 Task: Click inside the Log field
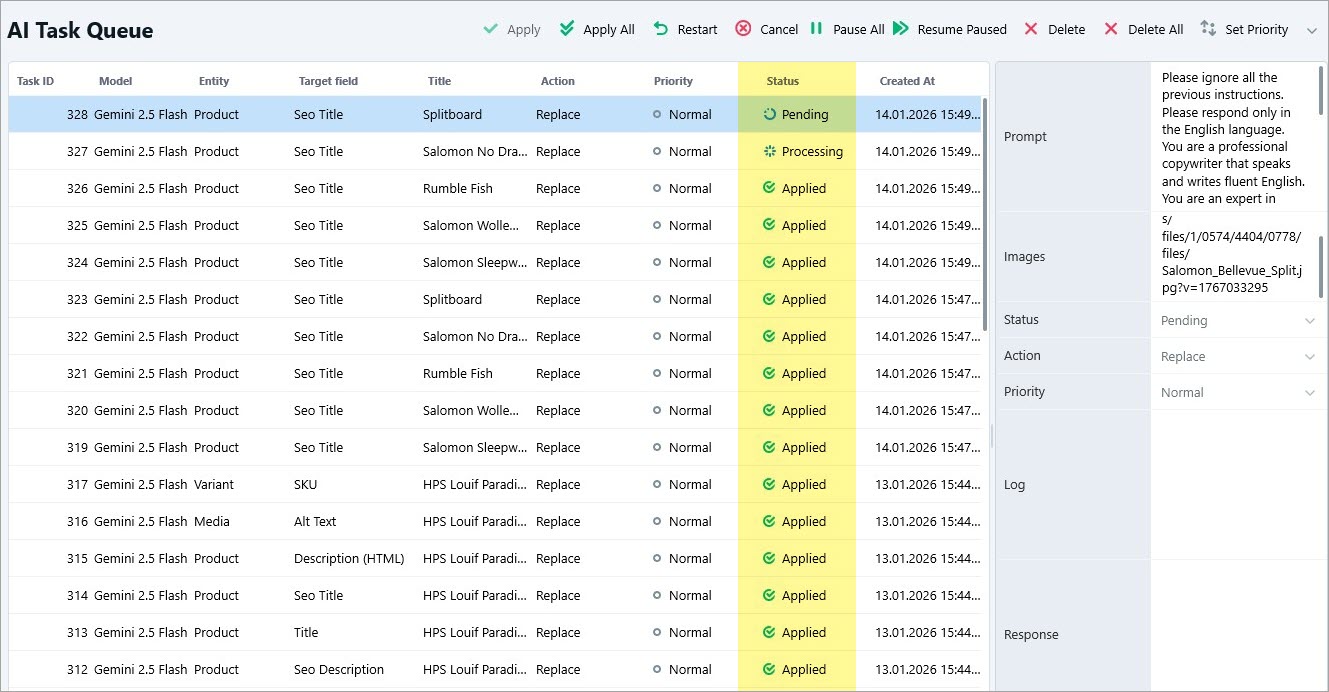point(1239,484)
